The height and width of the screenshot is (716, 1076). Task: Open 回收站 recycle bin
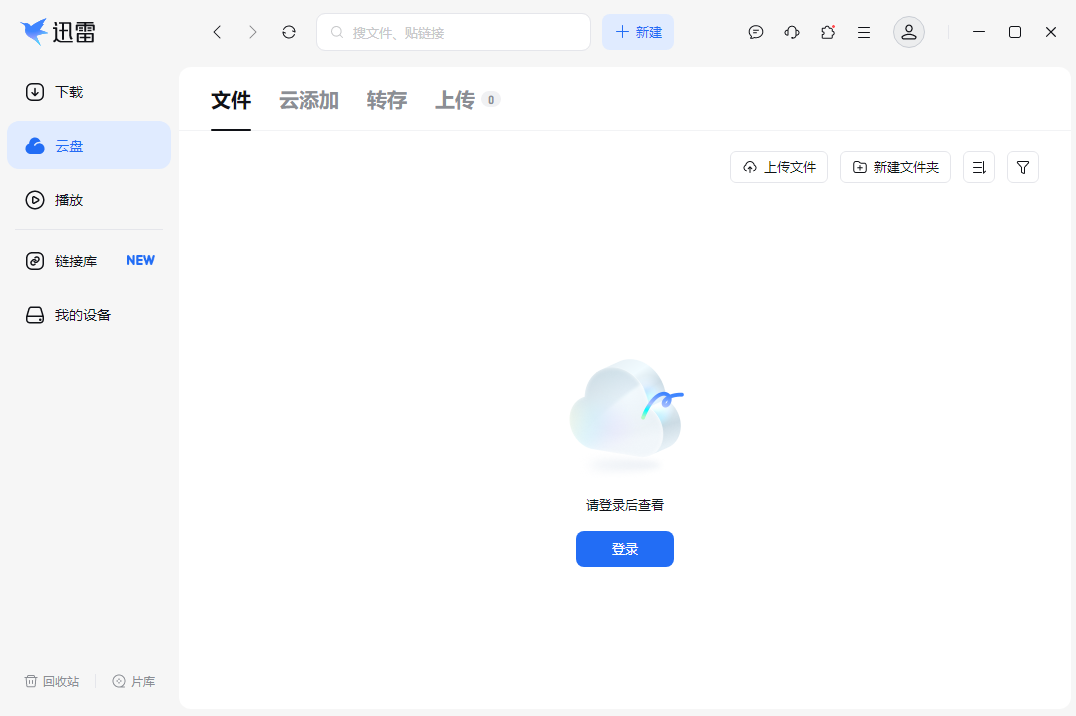coord(52,681)
